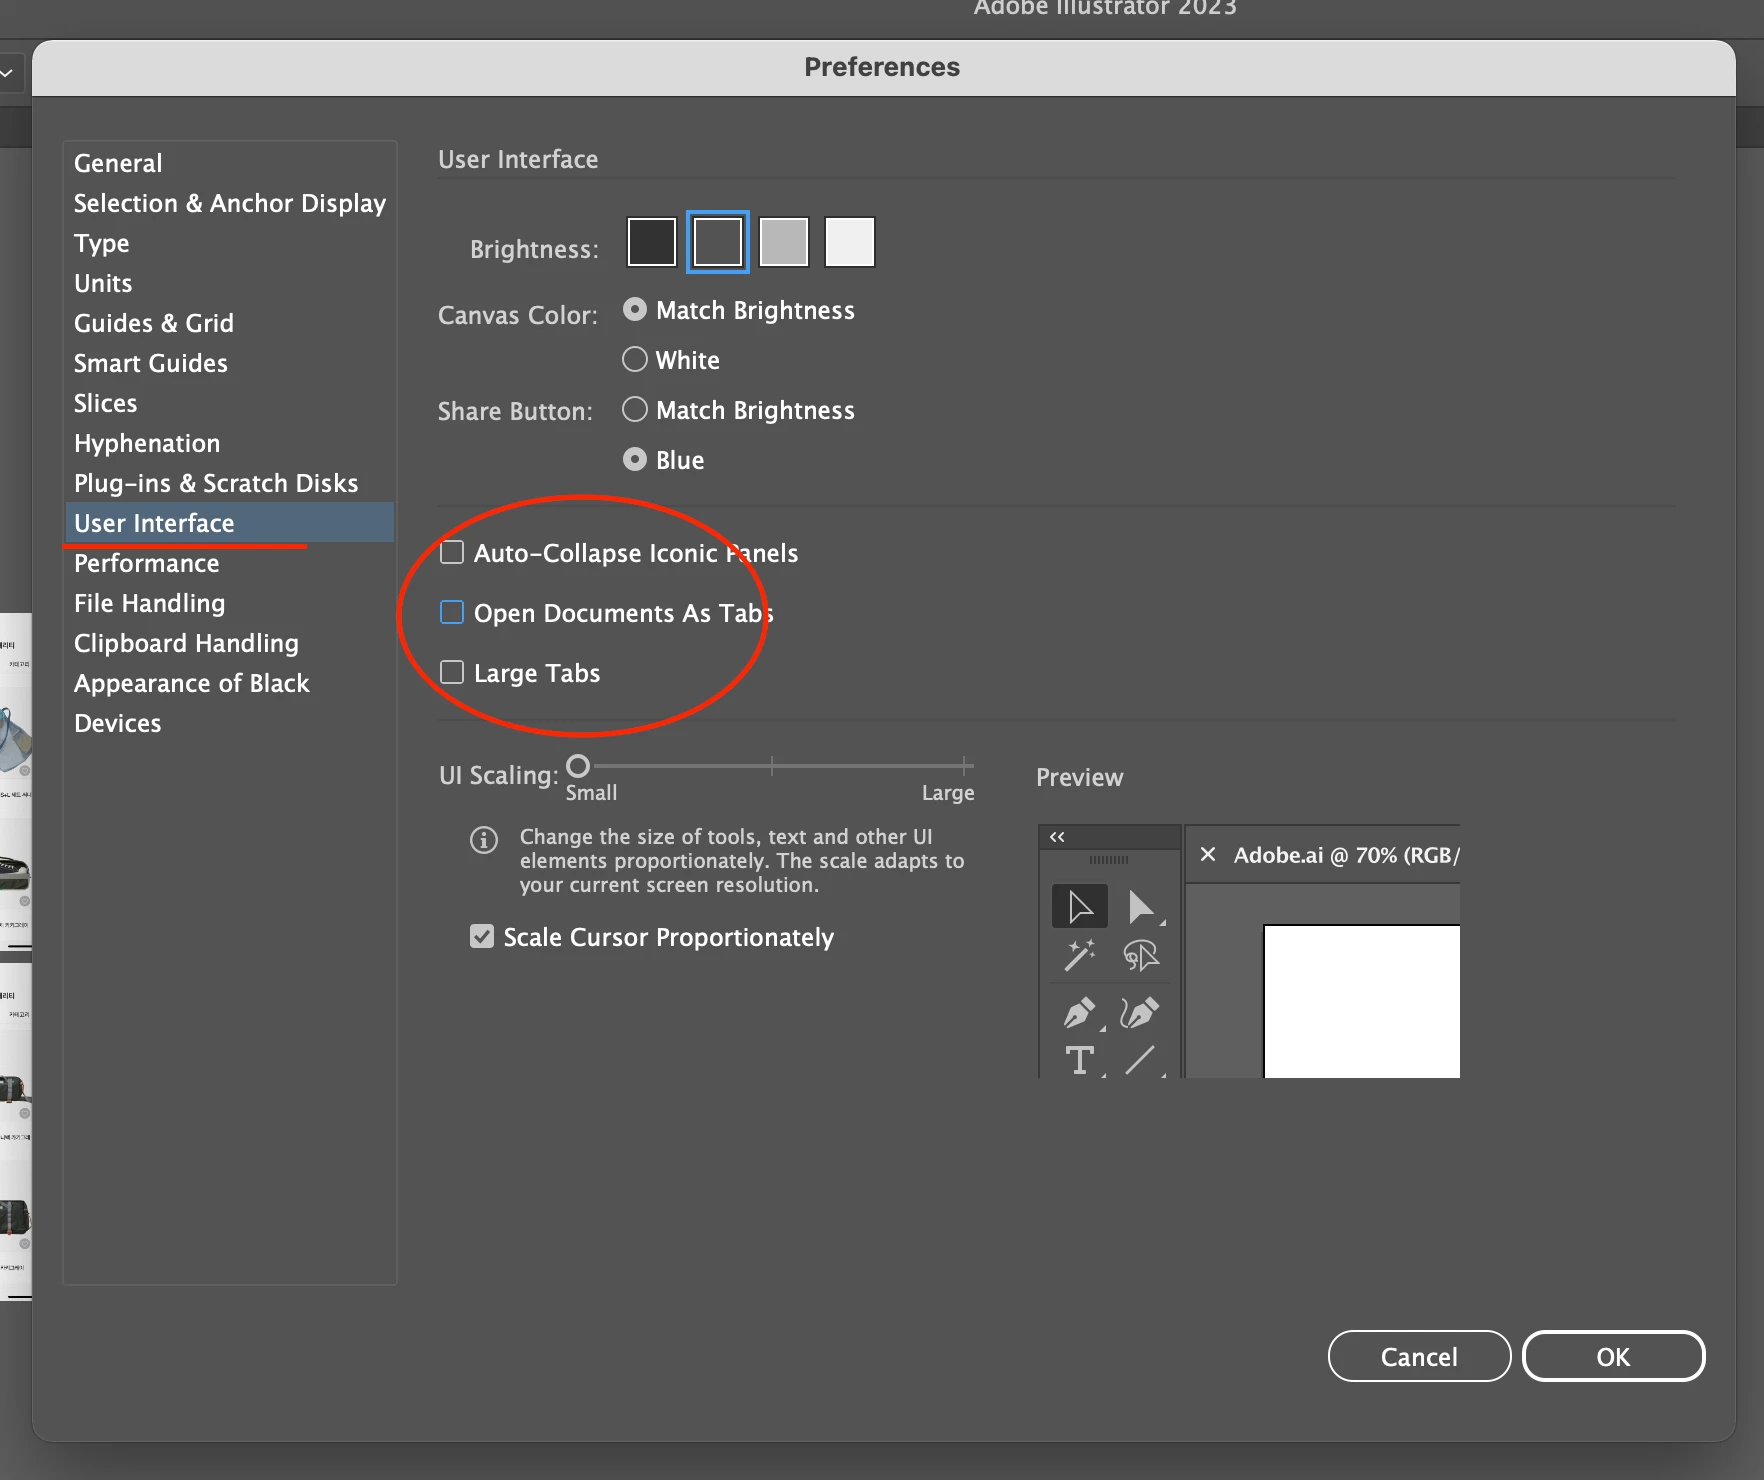Viewport: 1764px width, 1480px height.
Task: Confirm preferences with OK
Action: tap(1613, 1356)
